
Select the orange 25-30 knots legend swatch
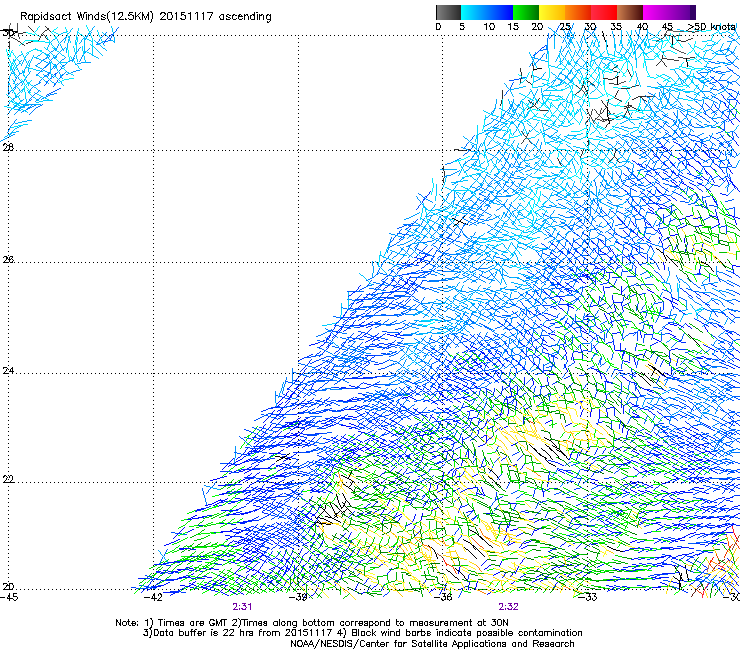pos(578,12)
